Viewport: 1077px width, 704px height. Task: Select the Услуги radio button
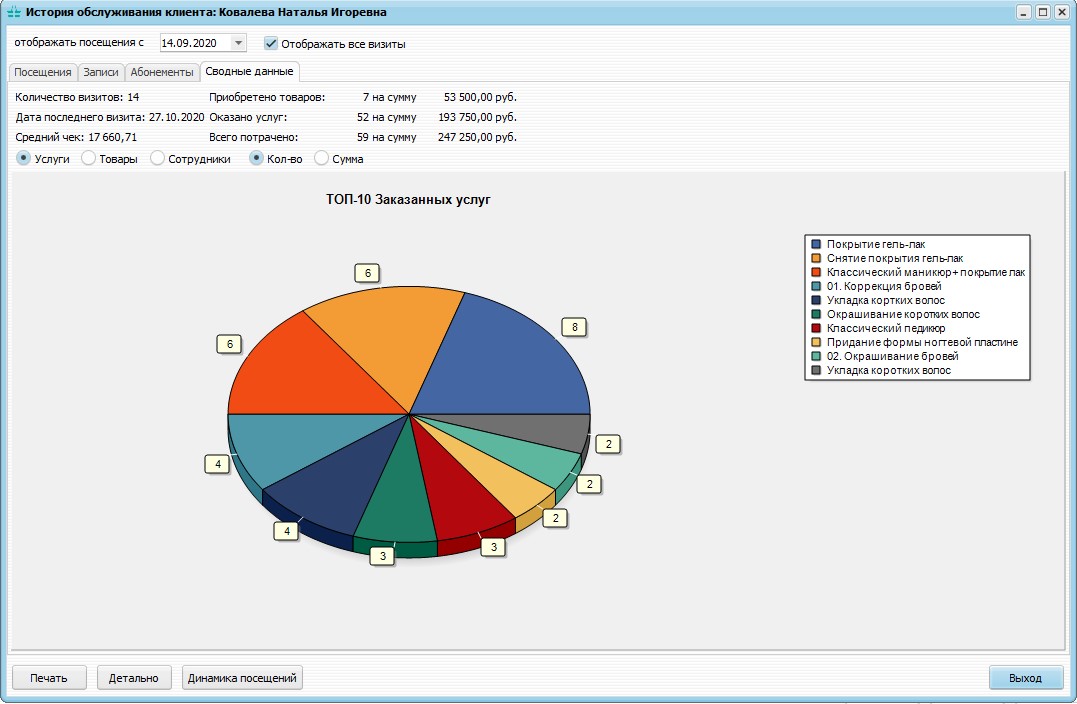[24, 159]
